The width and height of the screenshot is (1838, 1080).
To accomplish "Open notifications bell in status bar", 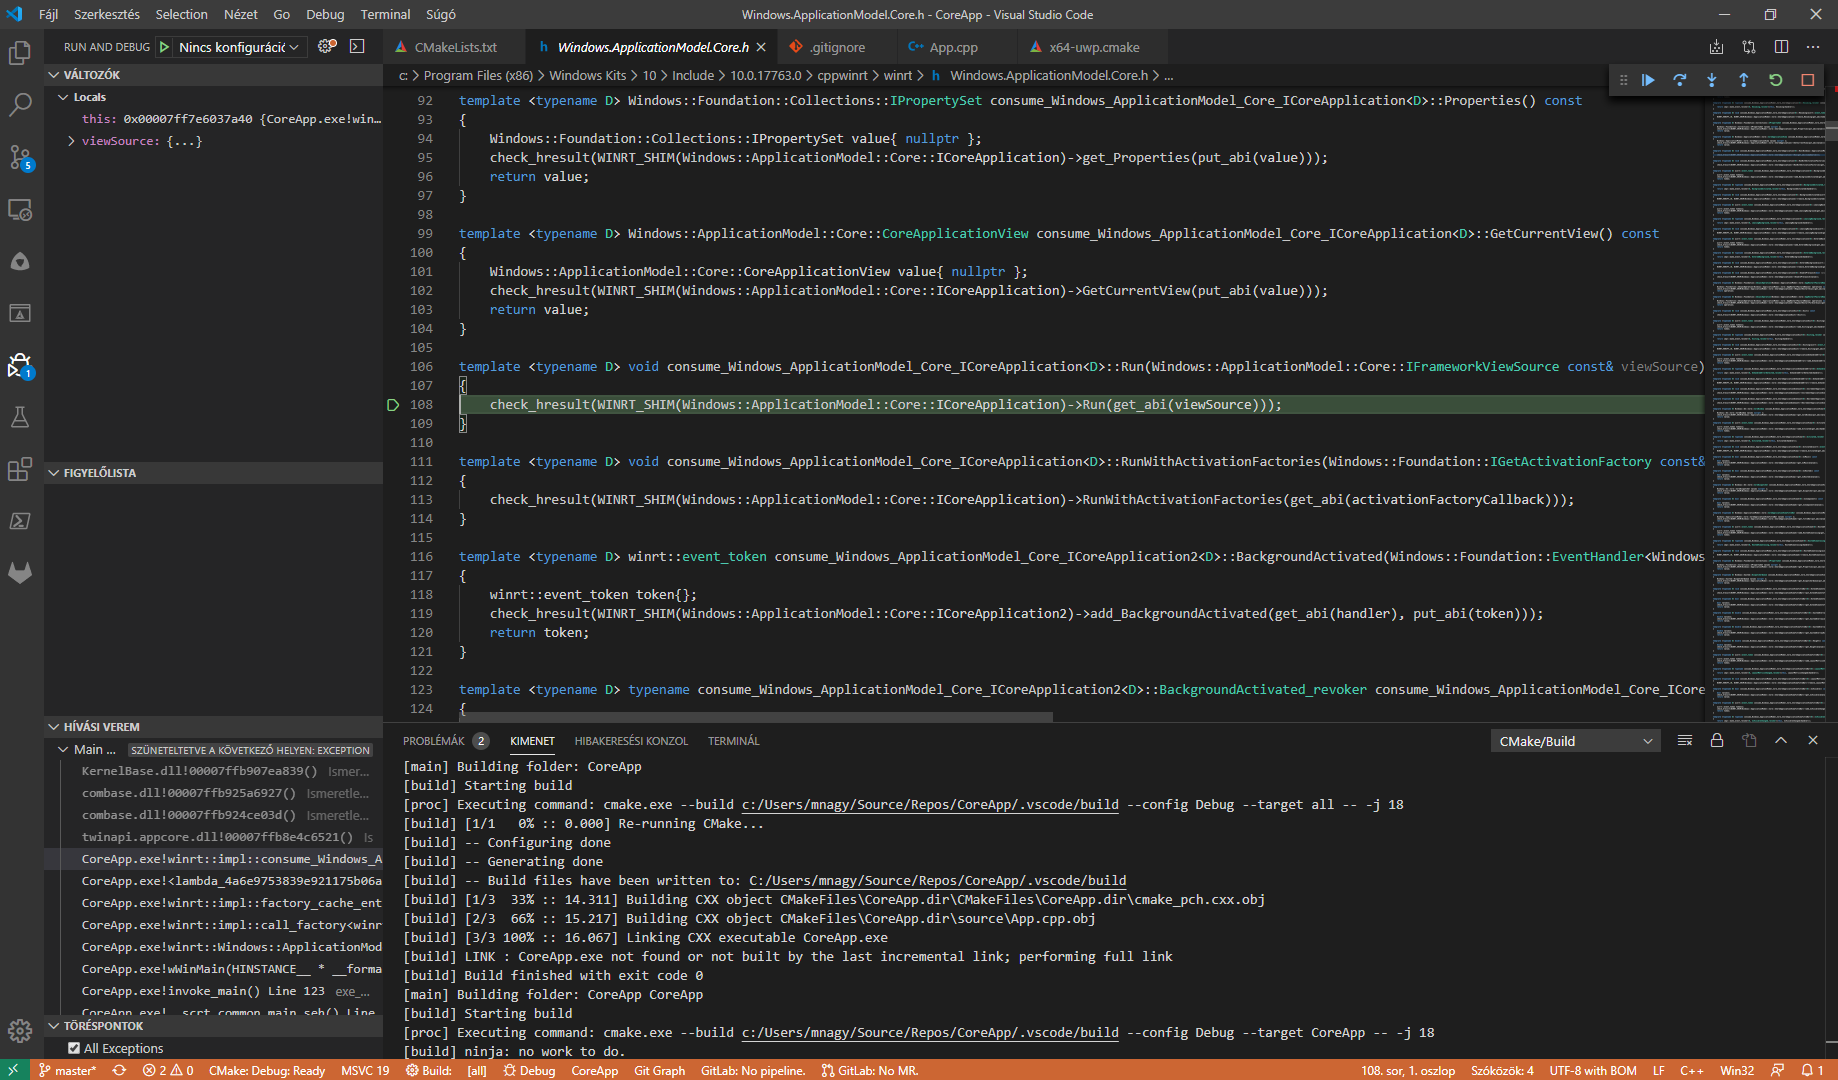I will click(1812, 1070).
